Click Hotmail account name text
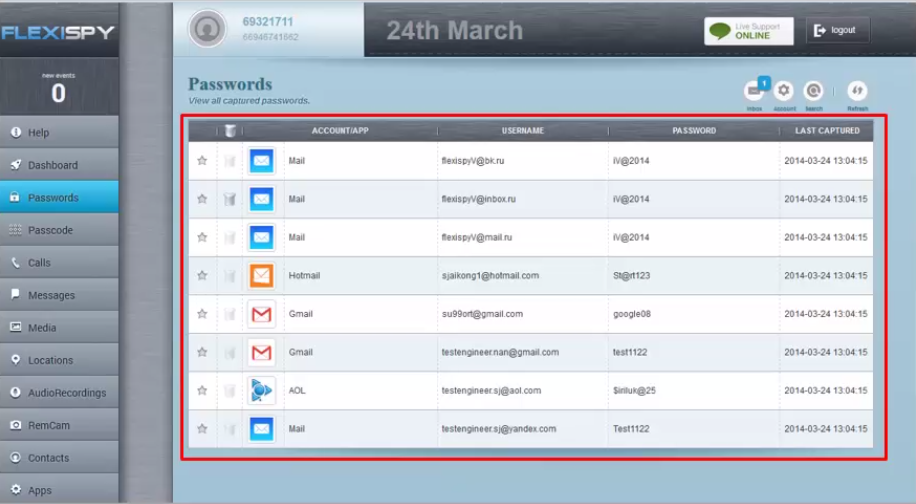916x504 pixels. [x=304, y=276]
